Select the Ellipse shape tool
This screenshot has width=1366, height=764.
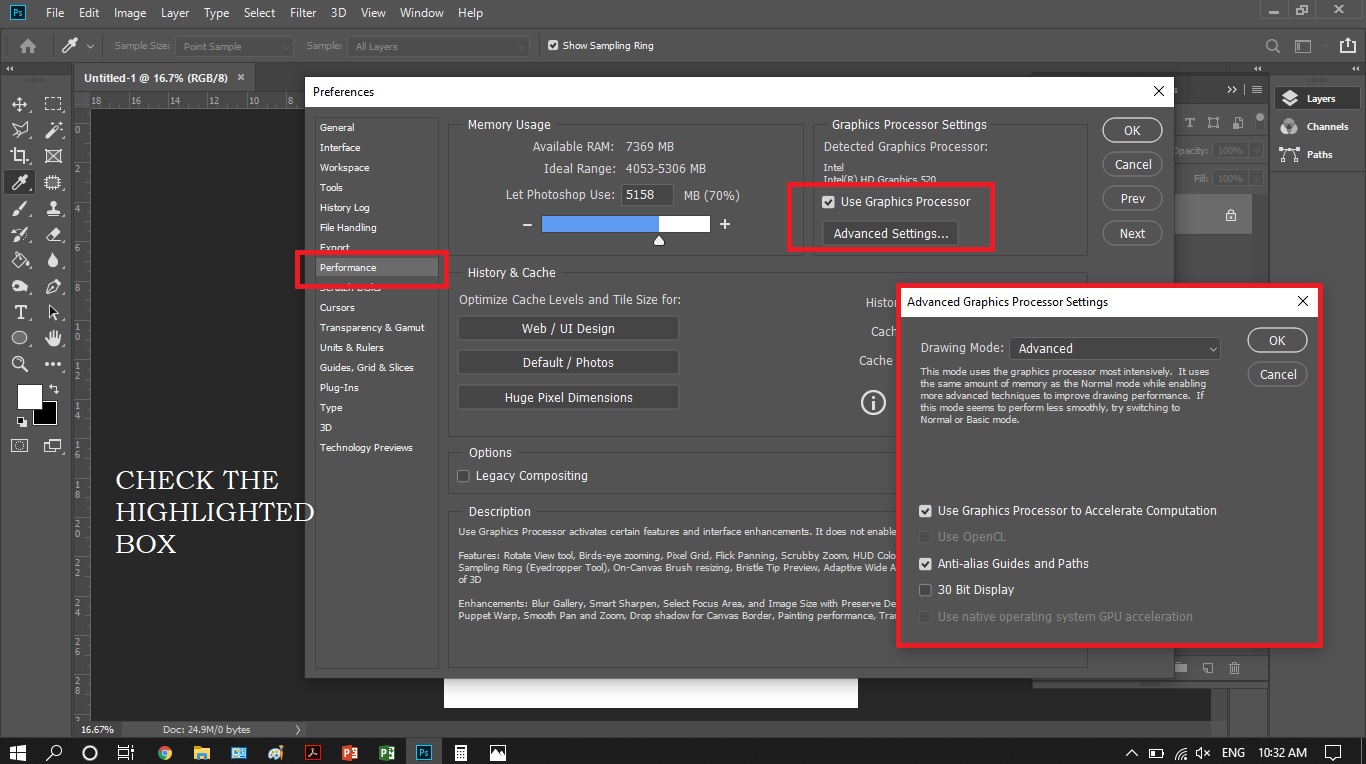click(x=20, y=338)
